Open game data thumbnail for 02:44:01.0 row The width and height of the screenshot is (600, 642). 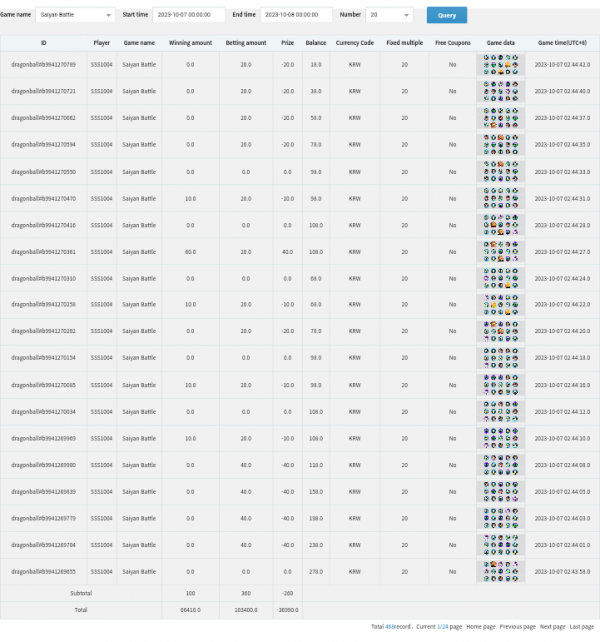point(500,545)
